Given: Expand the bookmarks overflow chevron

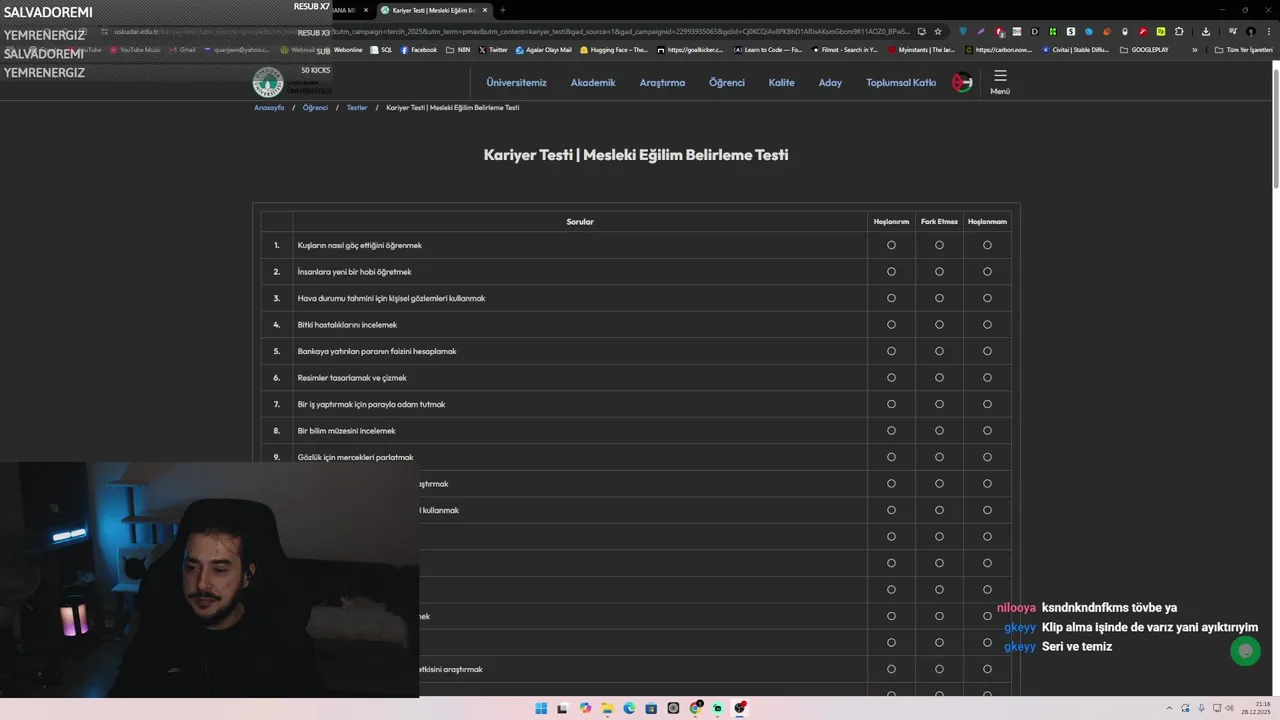Looking at the screenshot, I should coord(1194,50).
